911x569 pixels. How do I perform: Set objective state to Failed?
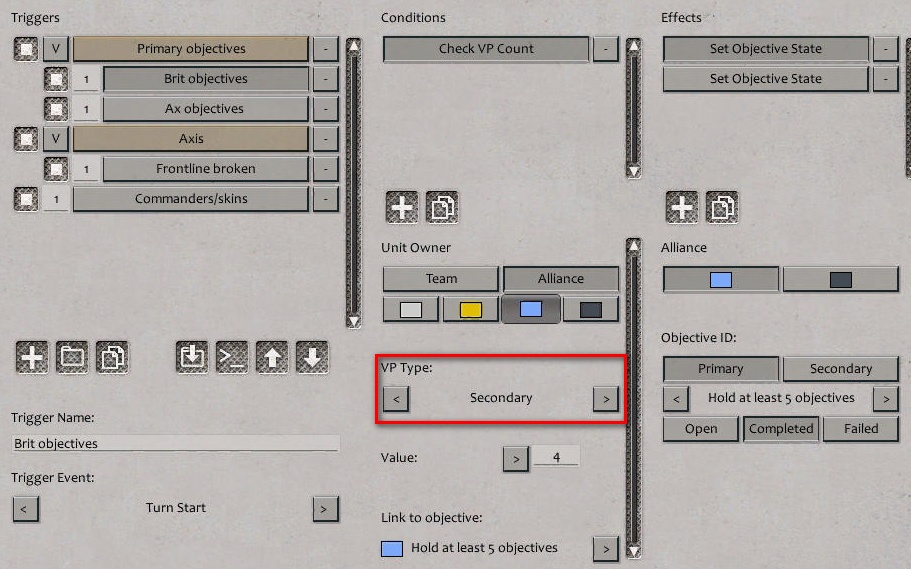coord(861,429)
